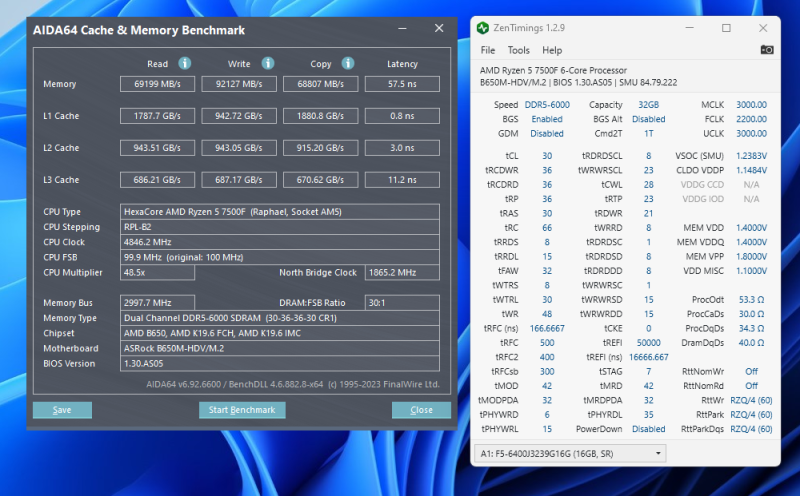Image resolution: width=800 pixels, height=496 pixels.
Task: Click FCLK value 2200.00
Action: pos(751,119)
